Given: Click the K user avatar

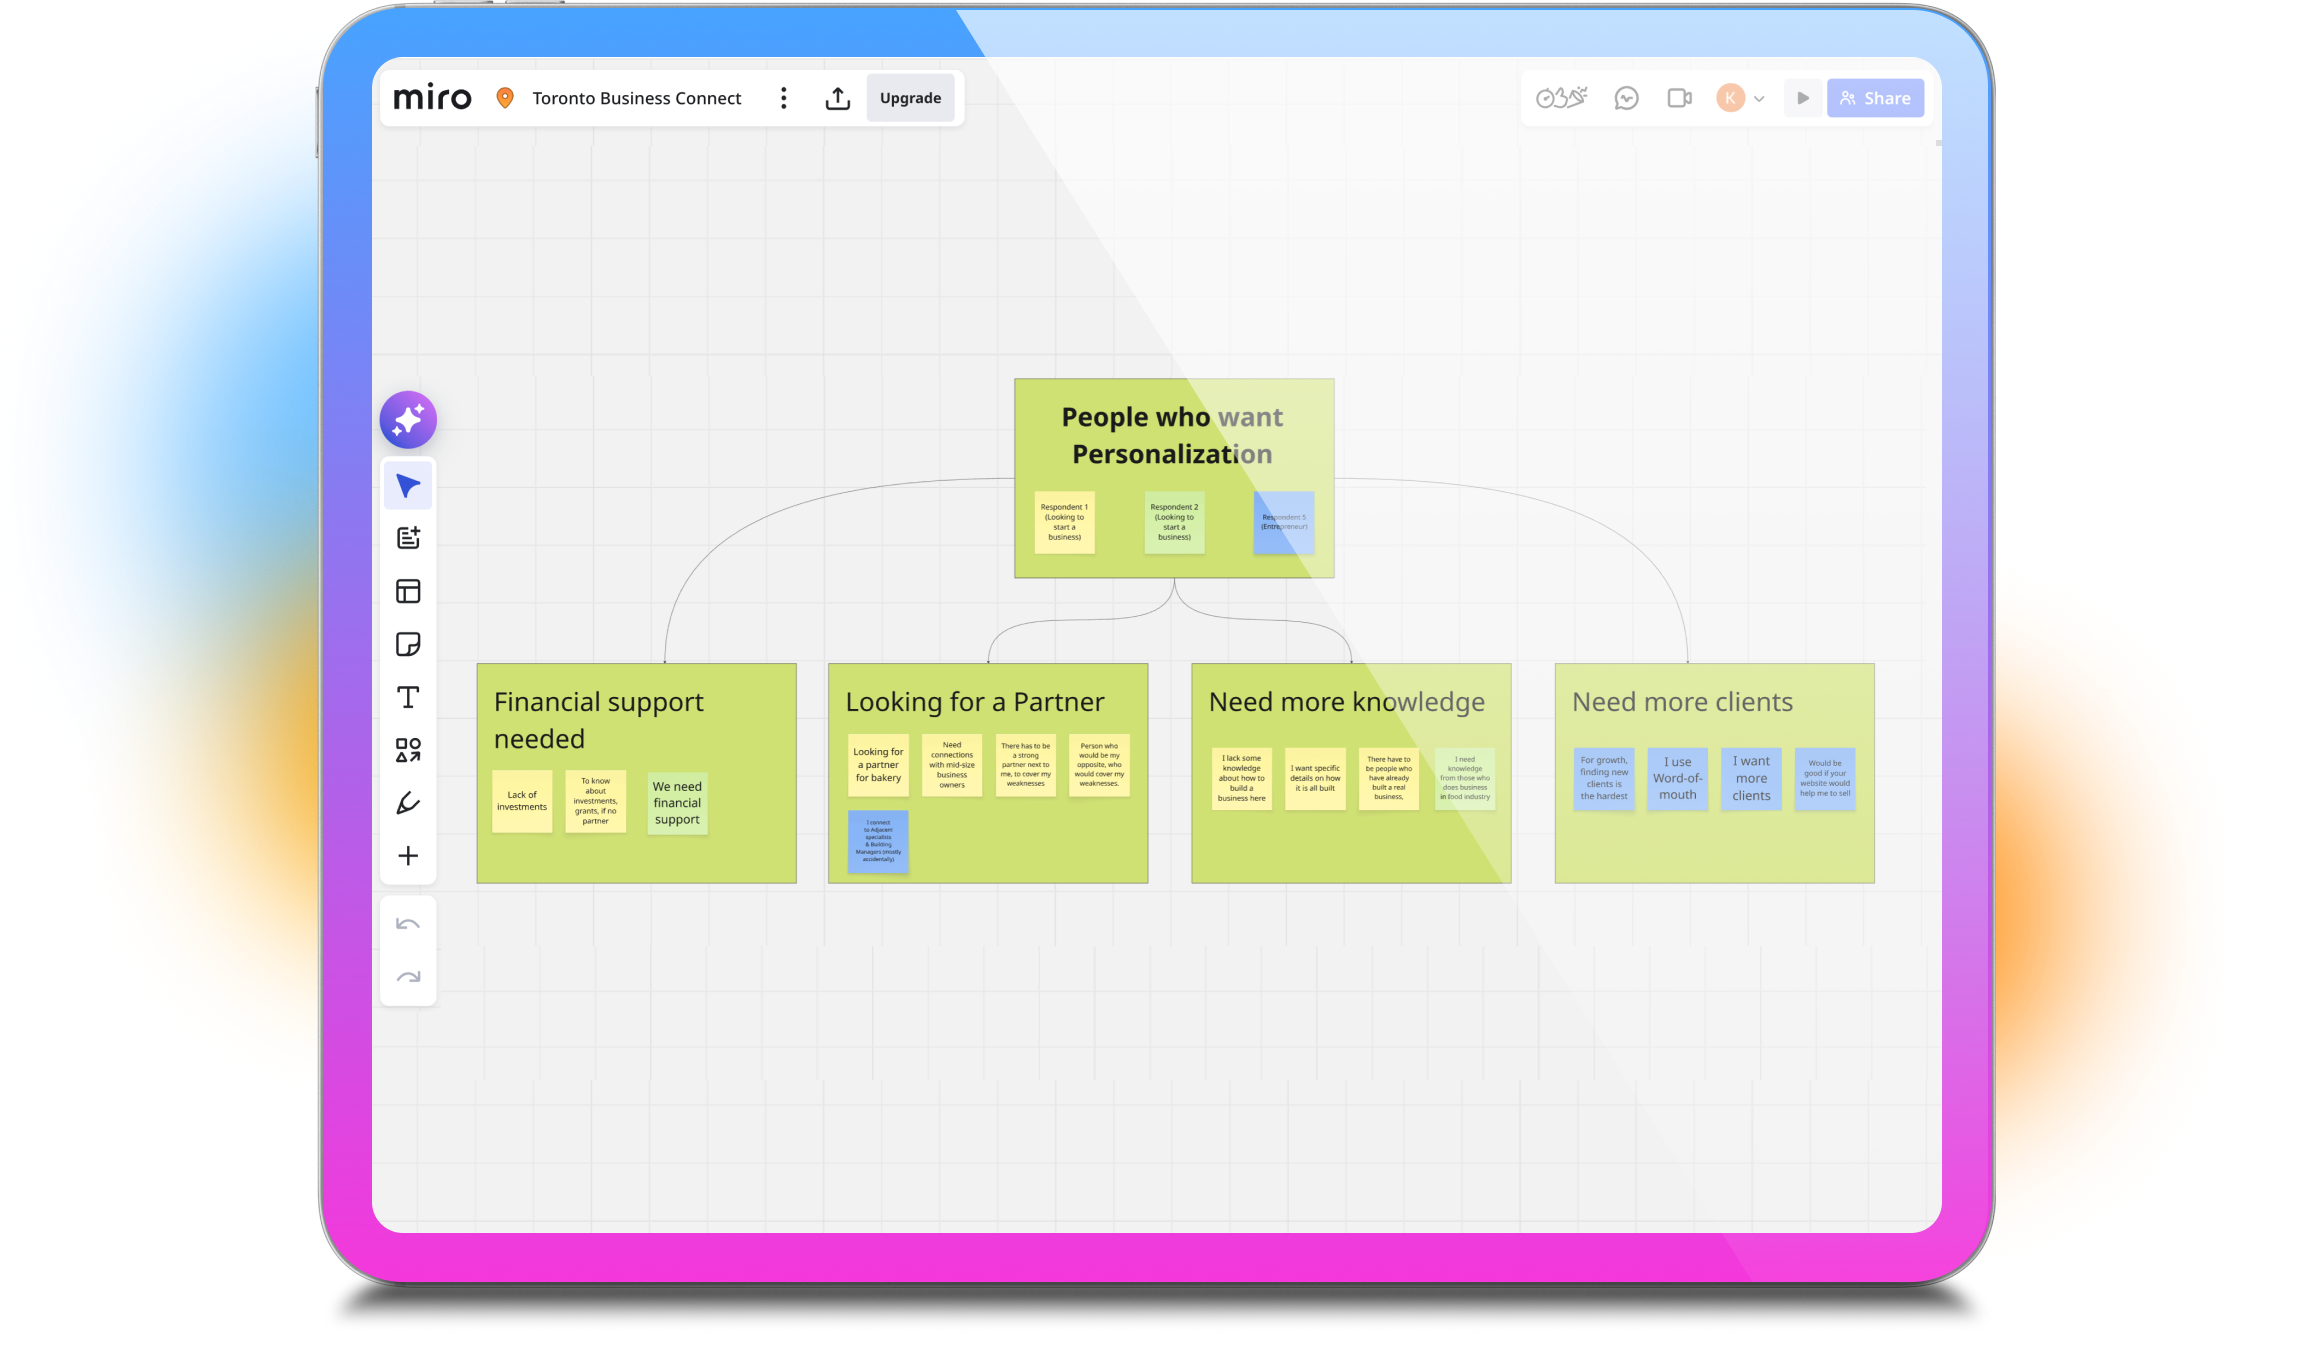Looking at the screenshot, I should [x=1730, y=98].
